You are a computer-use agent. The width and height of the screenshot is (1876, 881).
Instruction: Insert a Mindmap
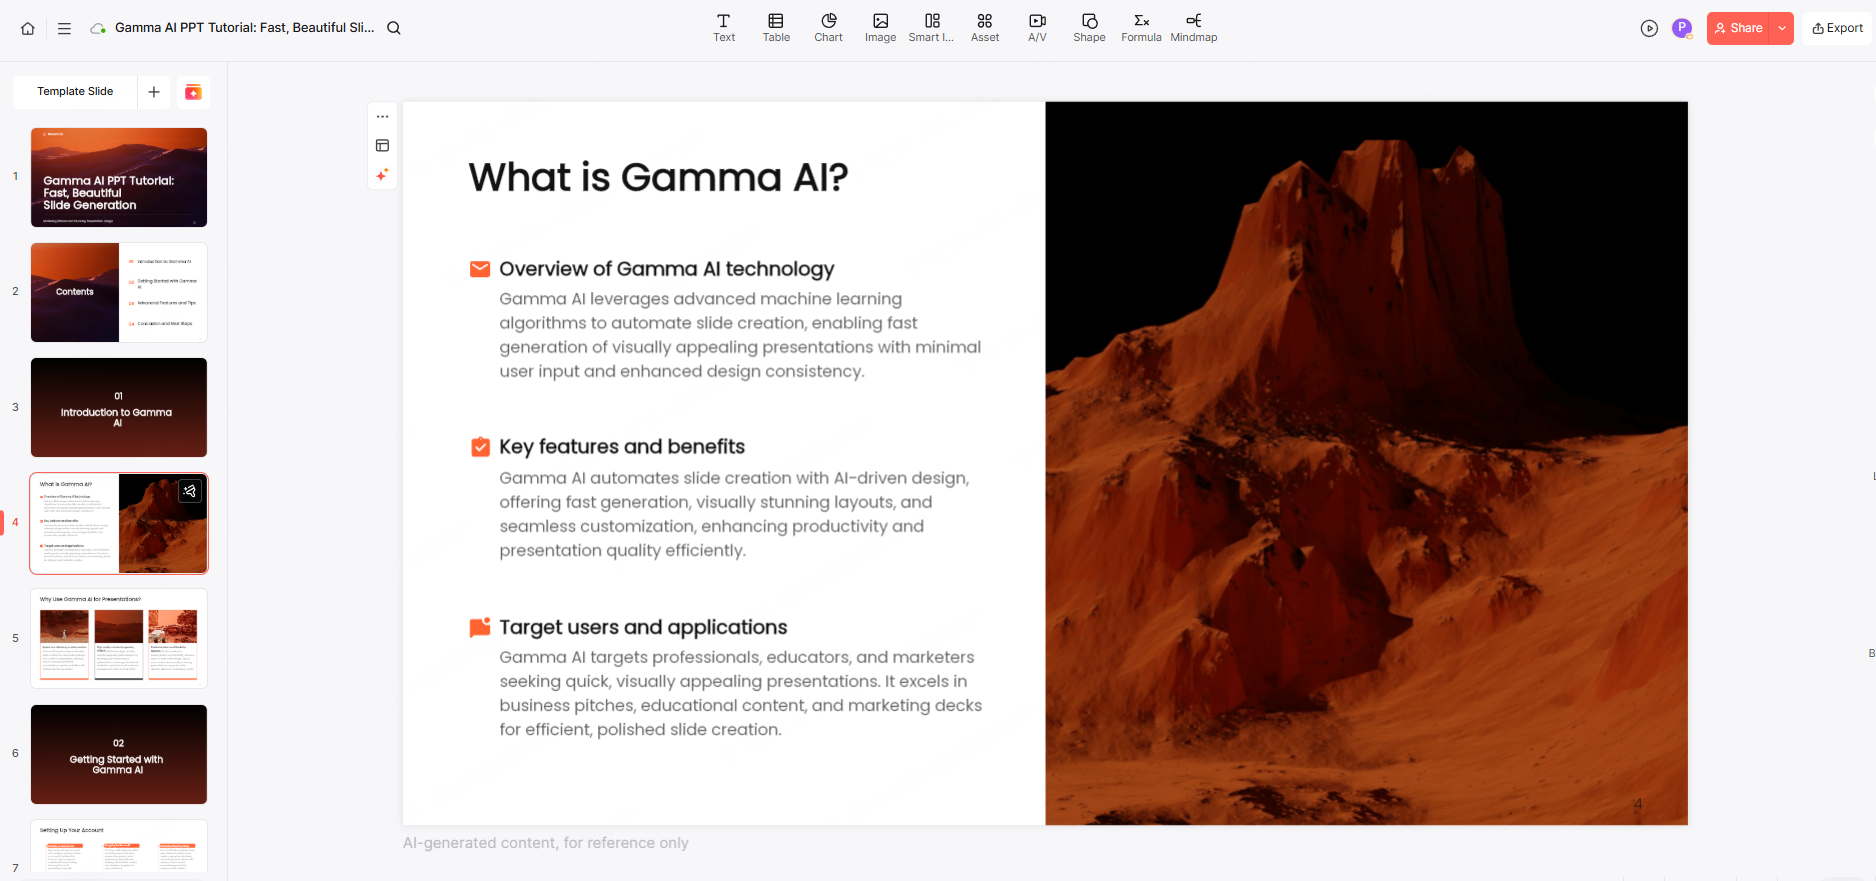coord(1194,28)
